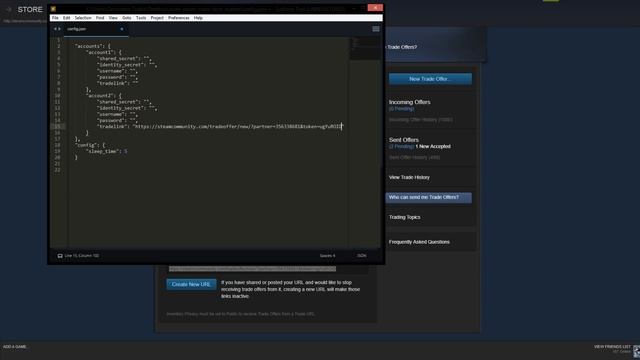This screenshot has height=360, width=640.
Task: Open the Tools menu
Action: [x=141, y=18]
